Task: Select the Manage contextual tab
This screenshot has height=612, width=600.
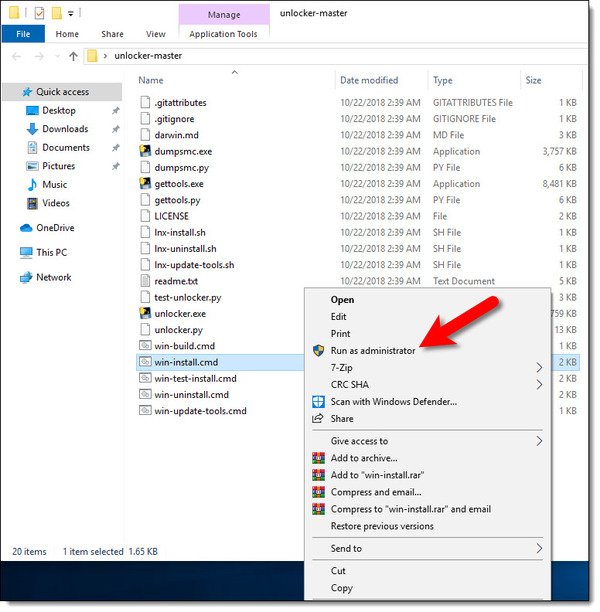Action: pyautogui.click(x=224, y=15)
